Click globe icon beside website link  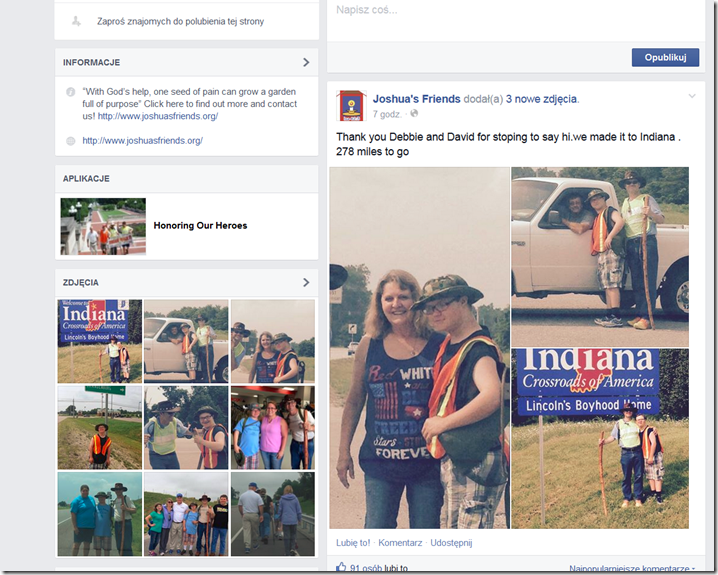click(71, 141)
